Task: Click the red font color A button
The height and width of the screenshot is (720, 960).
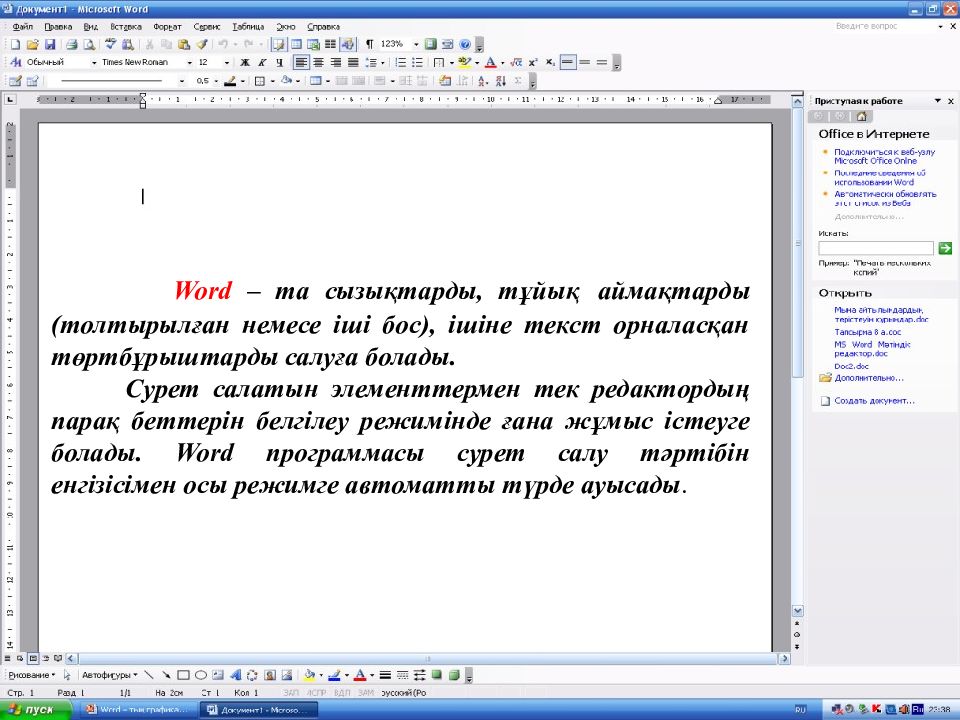Action: (490, 62)
